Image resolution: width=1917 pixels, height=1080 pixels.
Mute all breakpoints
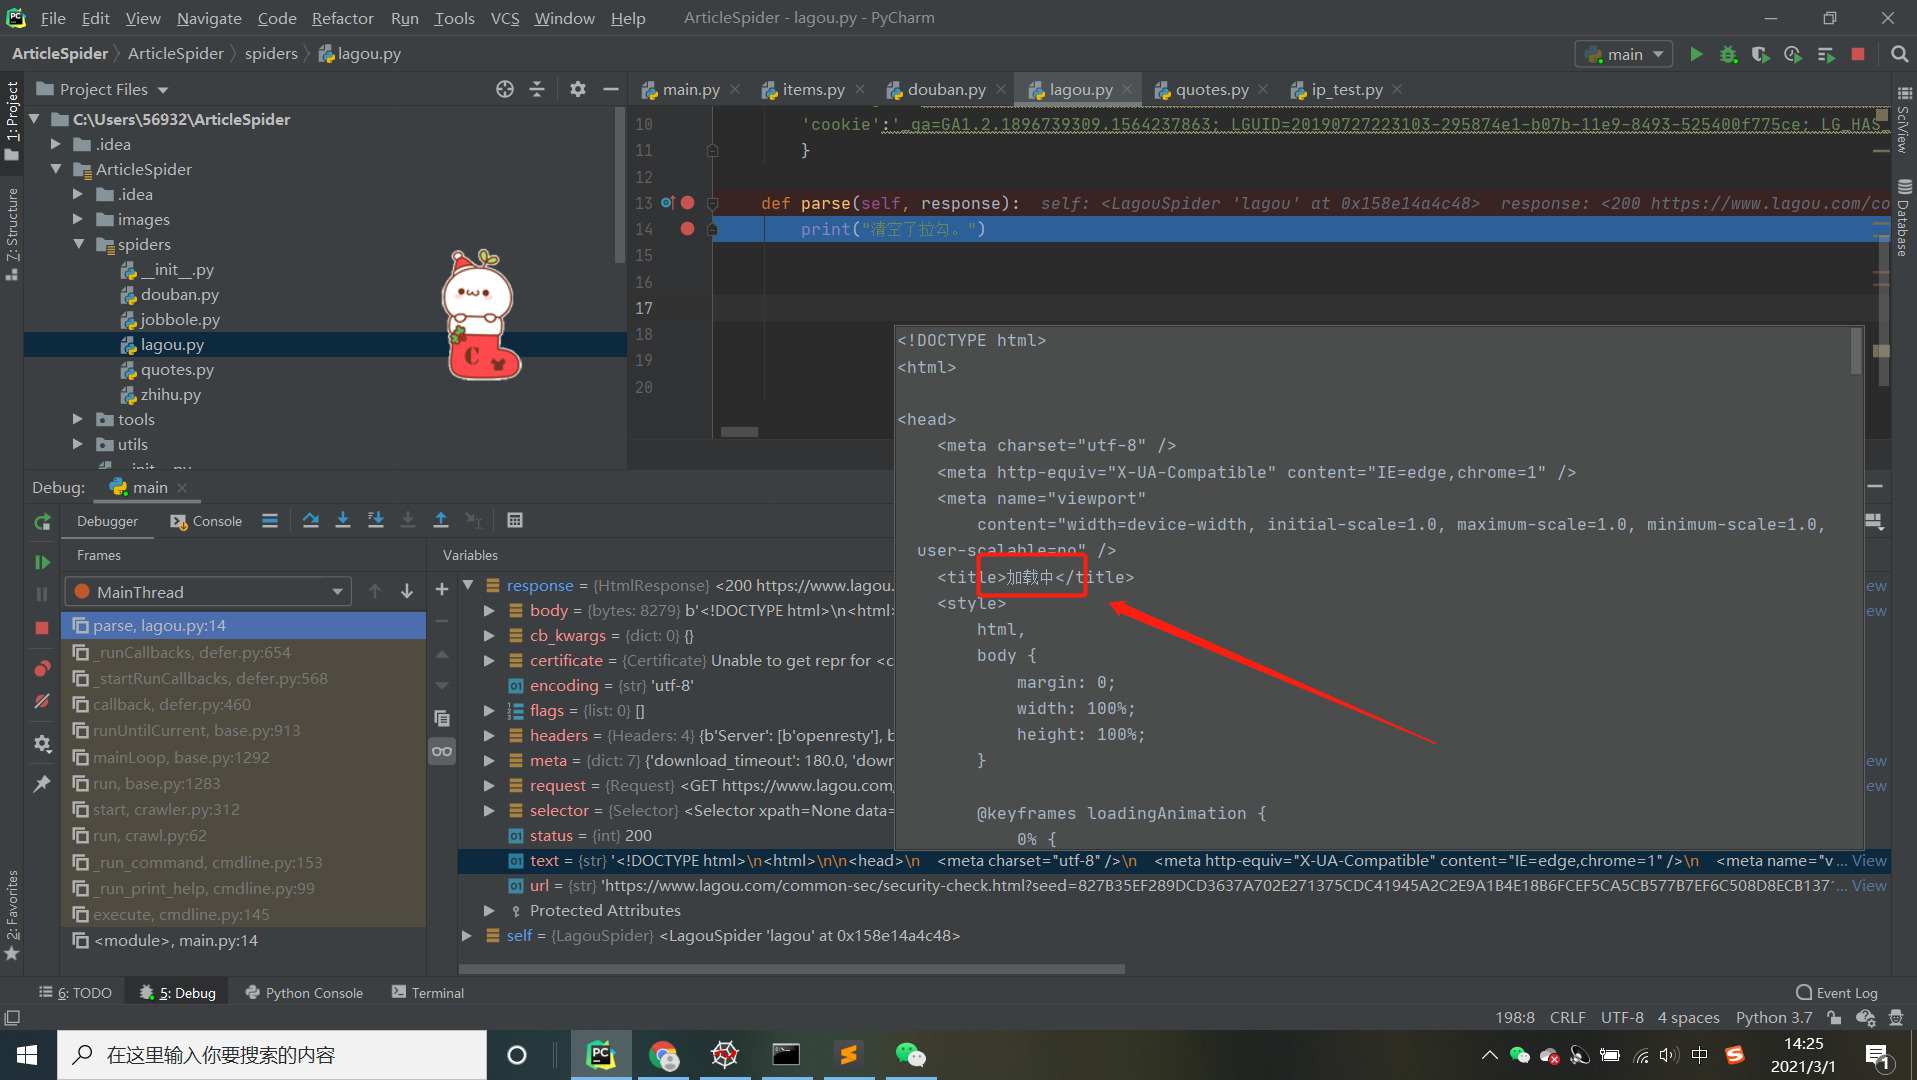(x=42, y=701)
